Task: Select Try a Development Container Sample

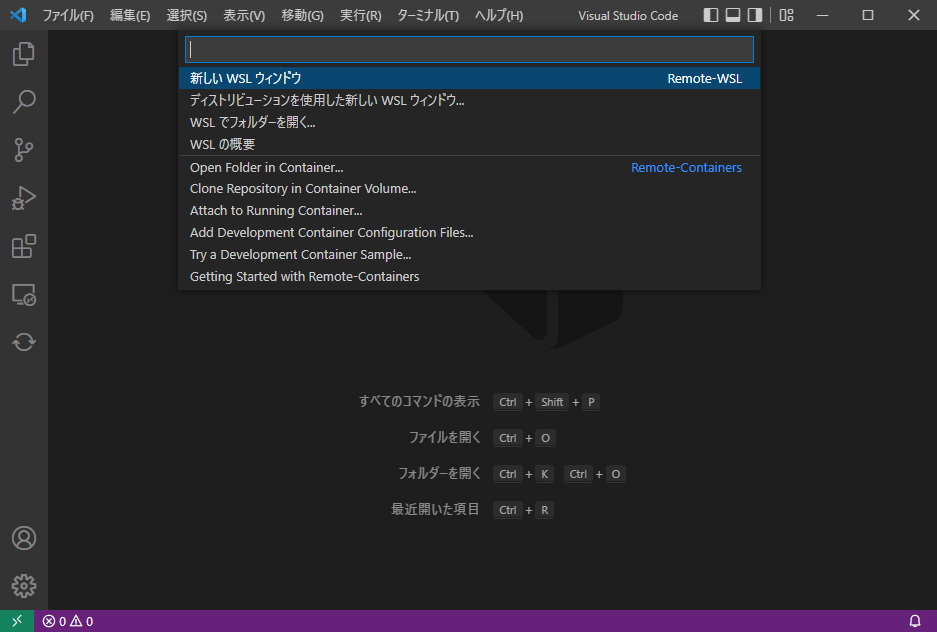Action: click(469, 254)
